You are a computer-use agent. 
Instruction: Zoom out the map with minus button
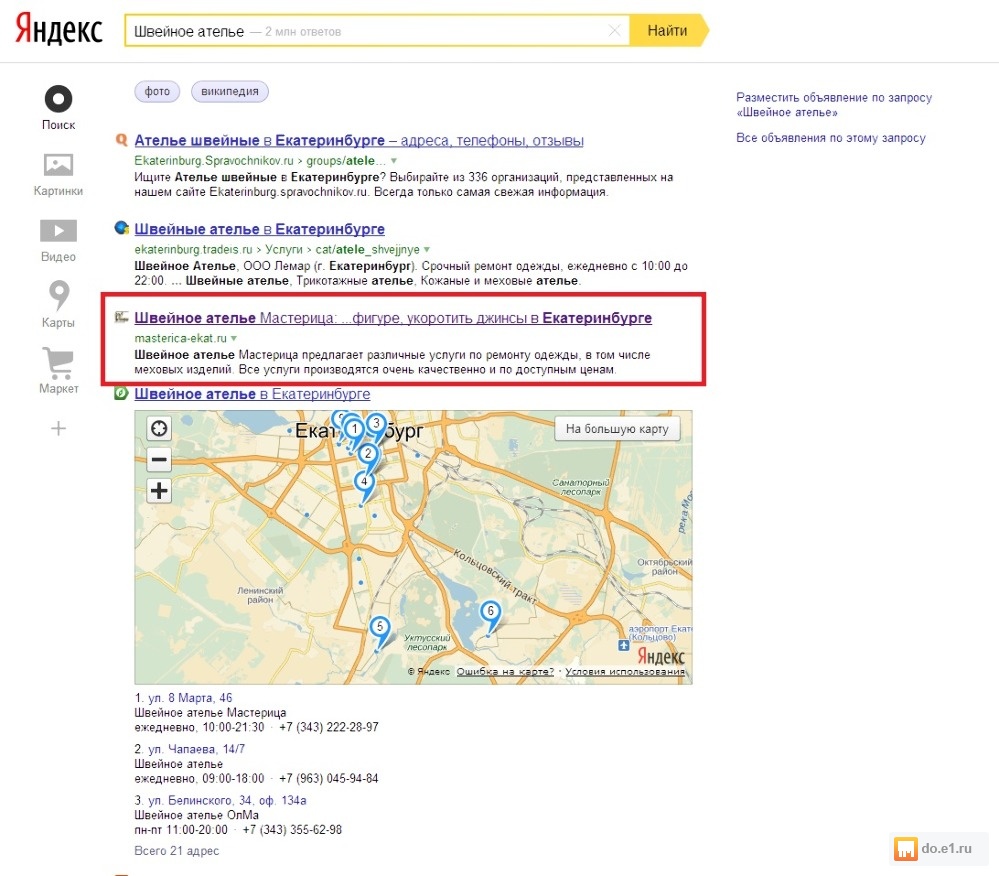(159, 459)
